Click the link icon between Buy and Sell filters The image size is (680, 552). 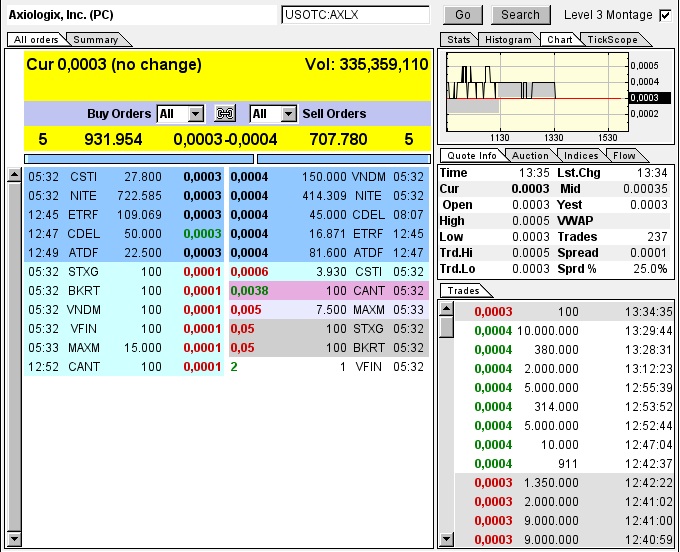point(226,114)
